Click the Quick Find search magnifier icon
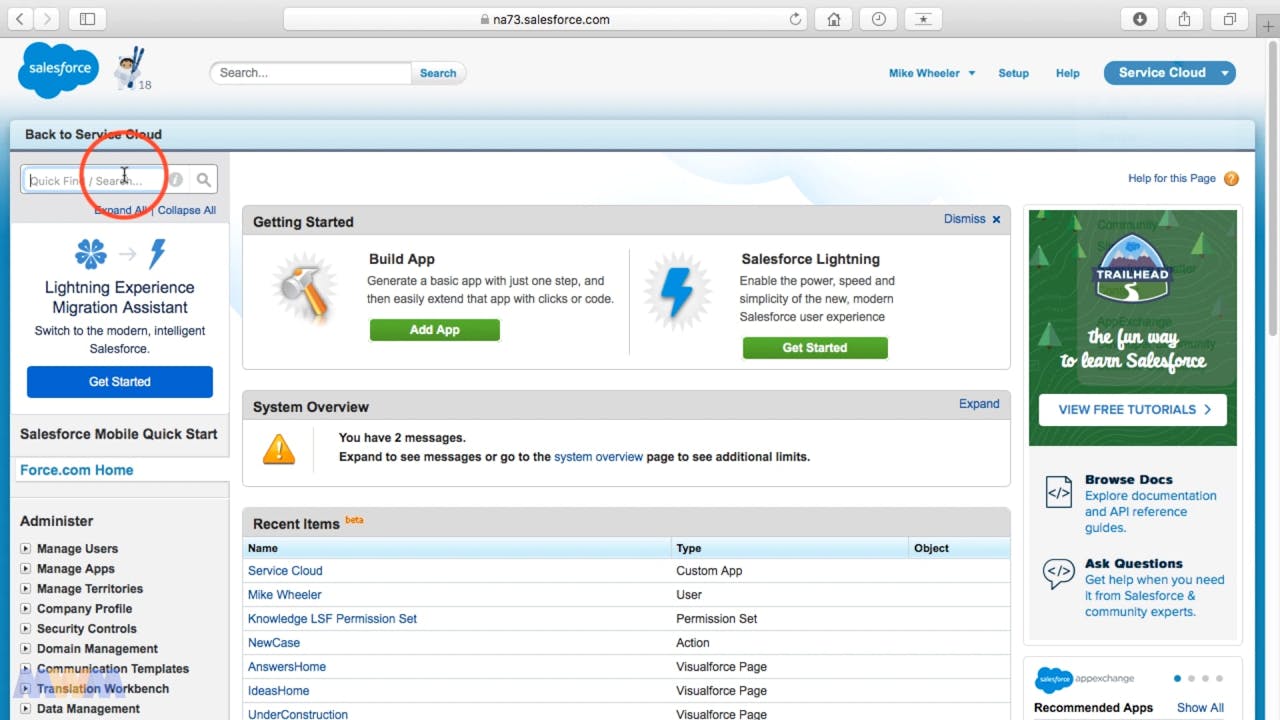Image resolution: width=1280 pixels, height=720 pixels. [204, 180]
